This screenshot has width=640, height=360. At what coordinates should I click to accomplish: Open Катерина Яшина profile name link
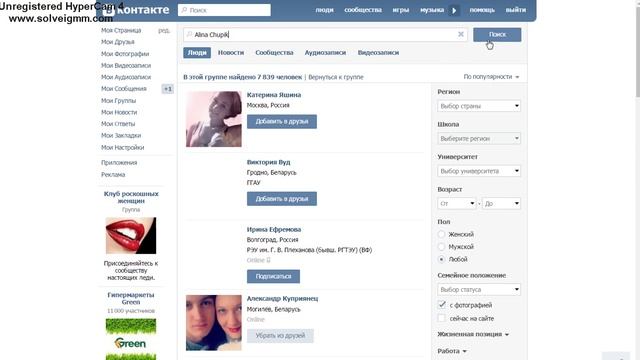click(274, 95)
